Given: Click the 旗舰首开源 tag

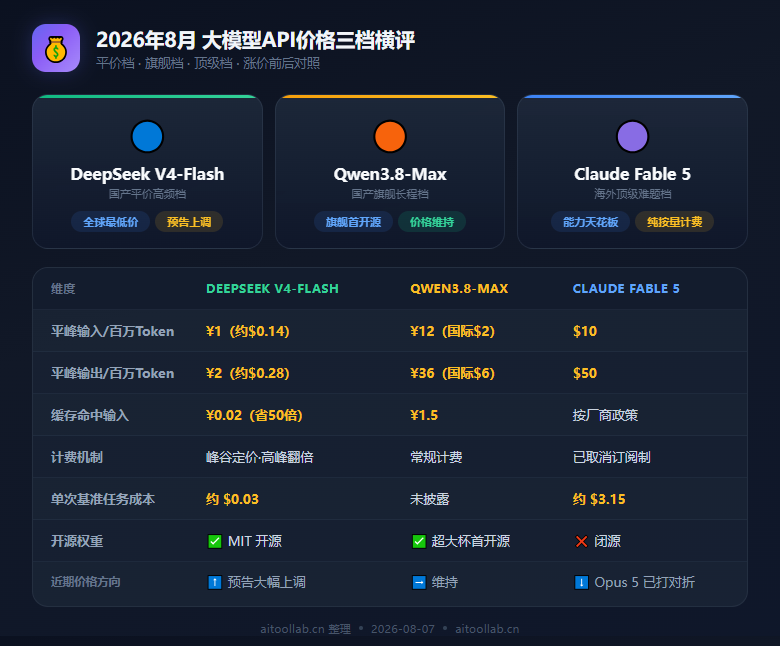Looking at the screenshot, I should [x=353, y=222].
